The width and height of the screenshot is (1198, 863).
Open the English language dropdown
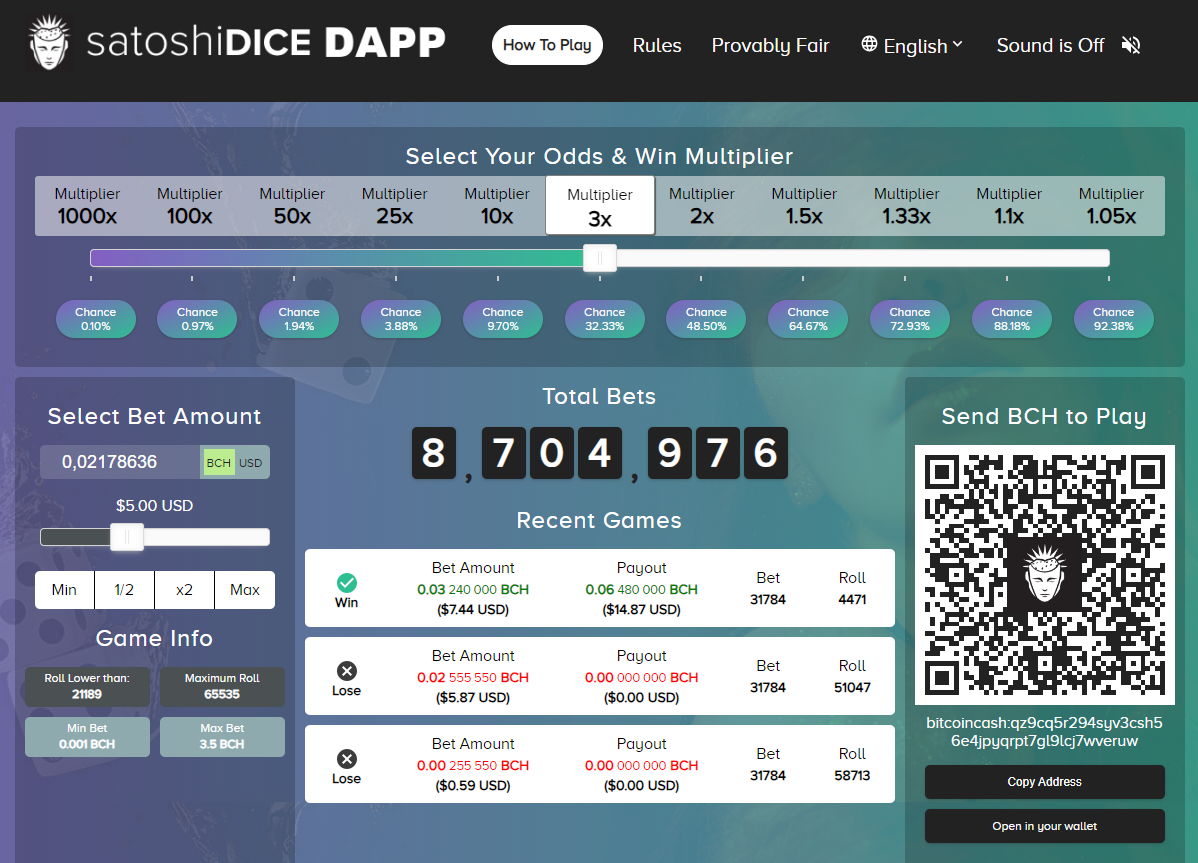coord(912,46)
